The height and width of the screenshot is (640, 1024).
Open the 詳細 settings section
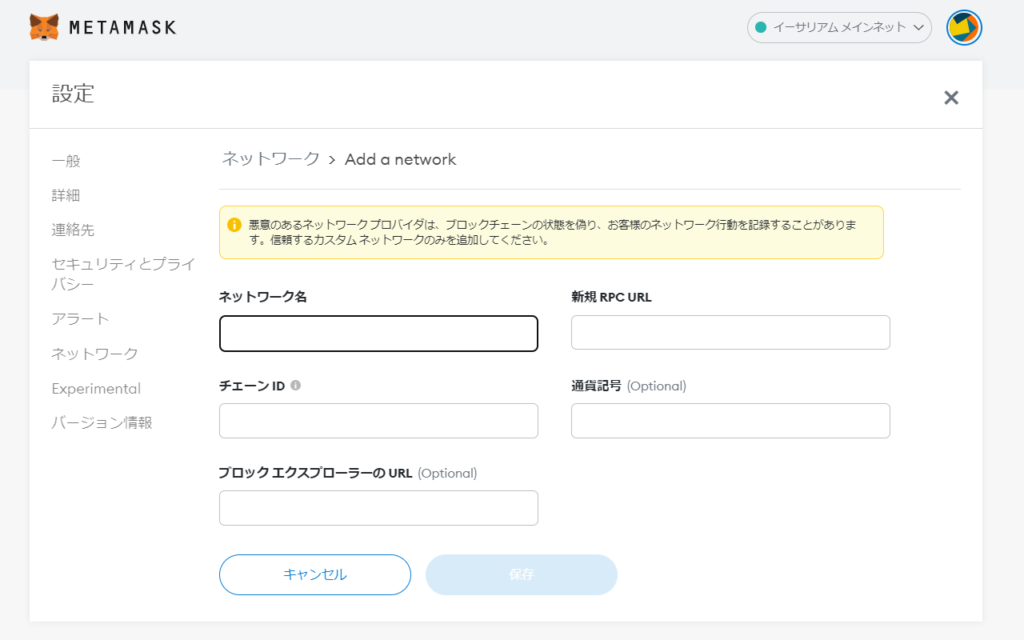click(66, 195)
